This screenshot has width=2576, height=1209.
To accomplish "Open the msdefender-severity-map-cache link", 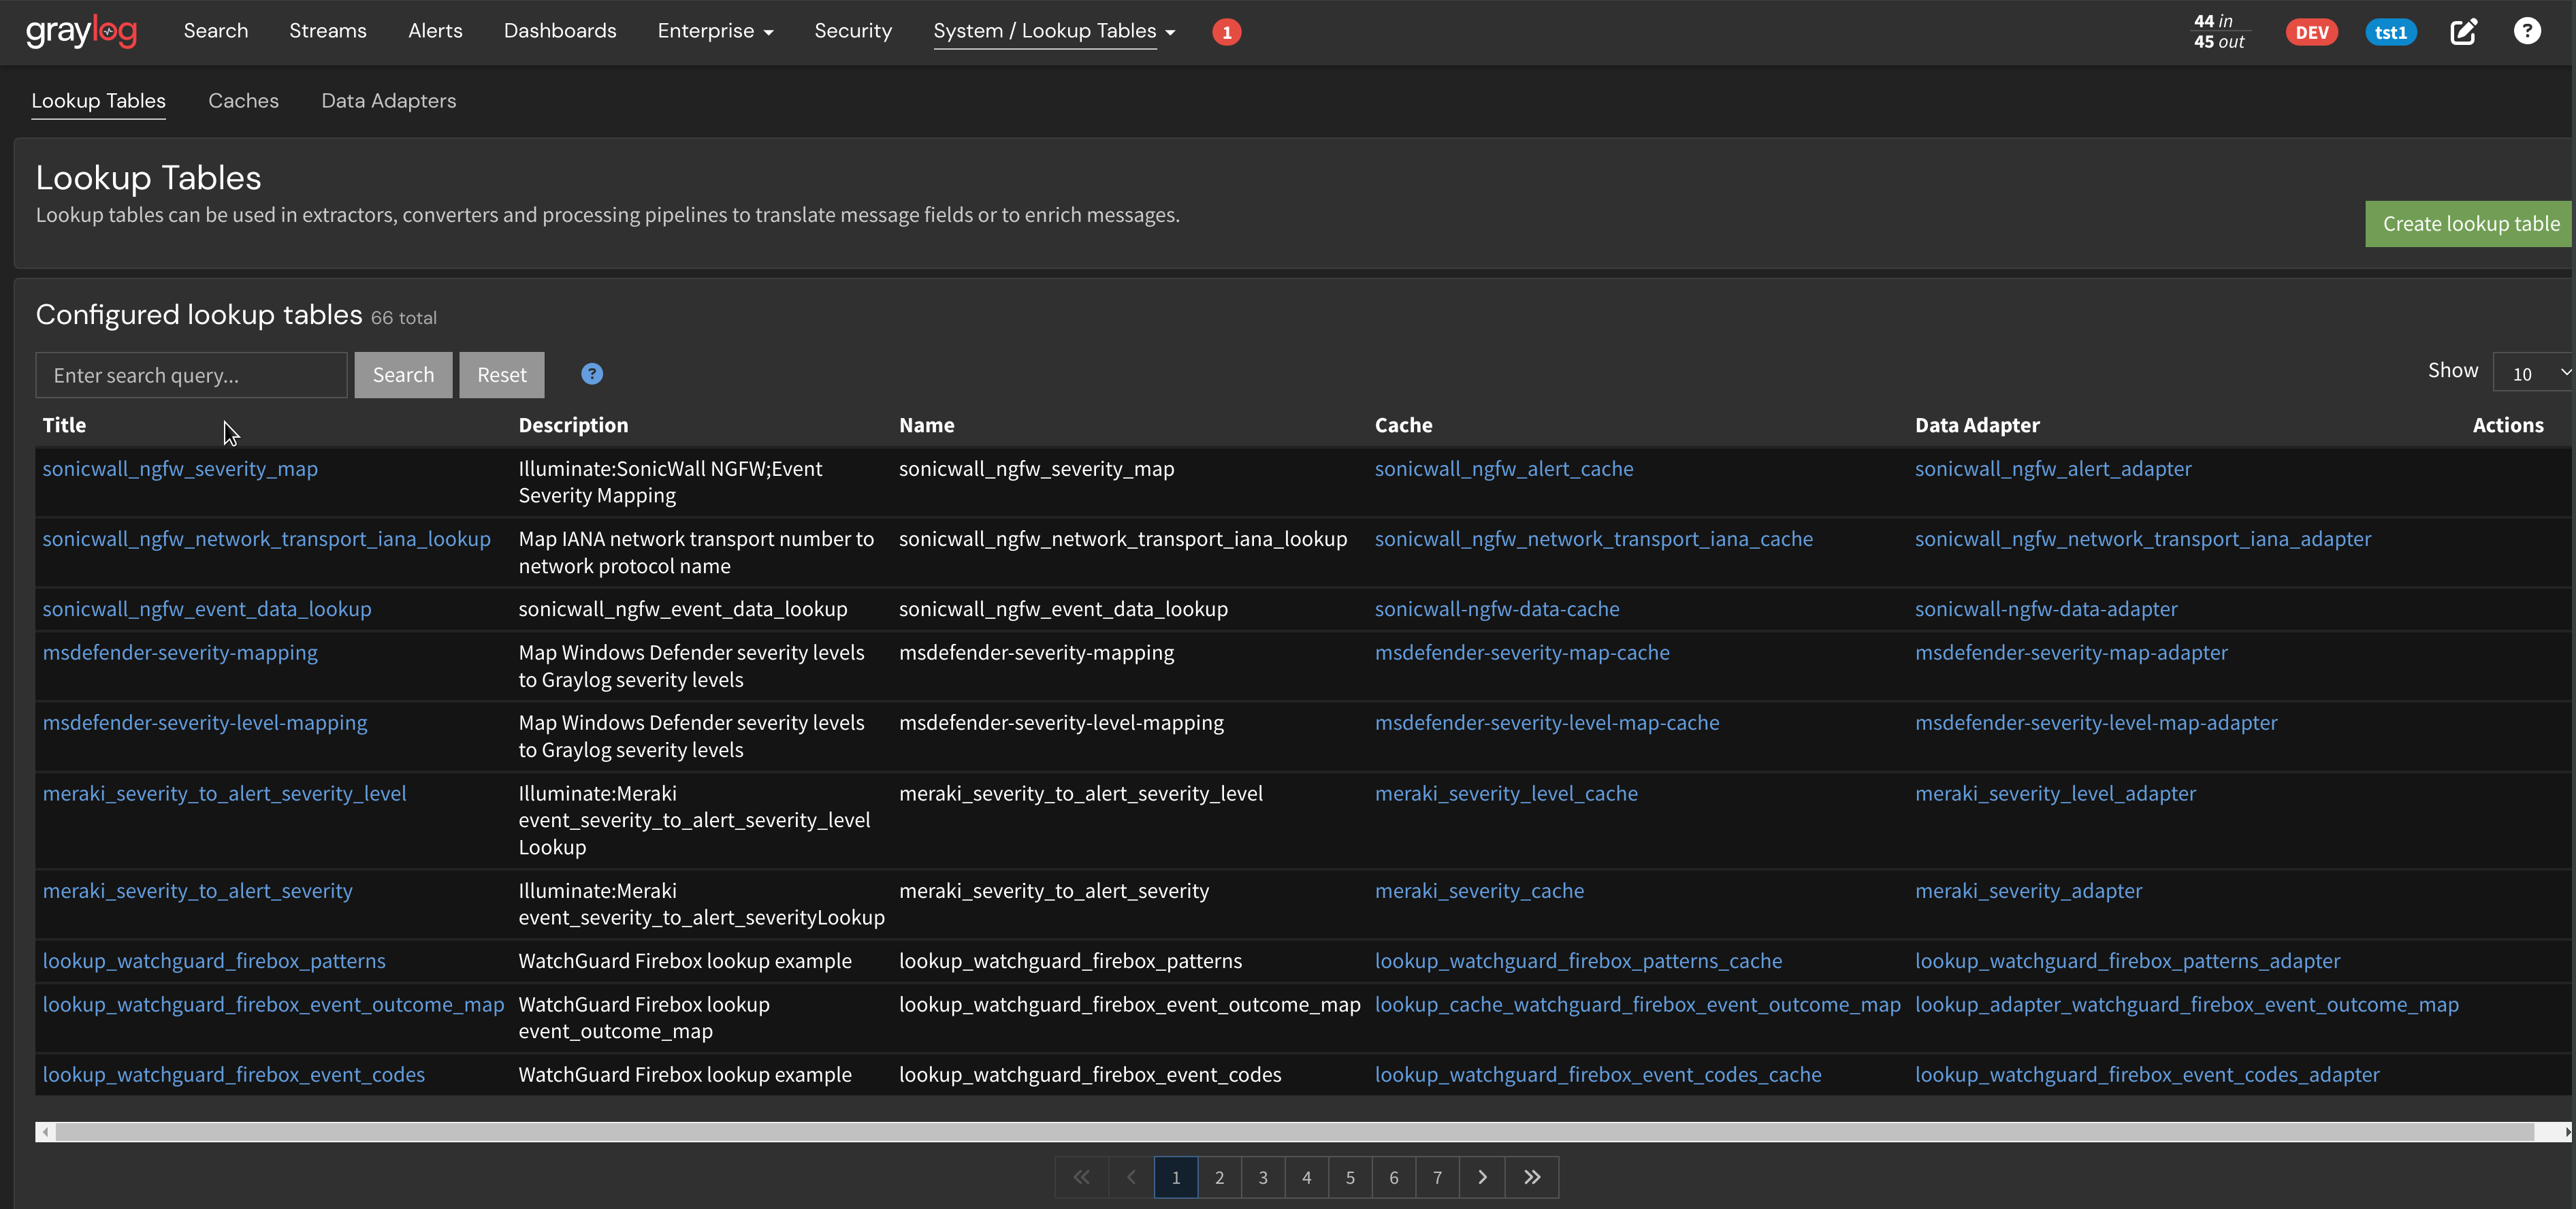I will [1522, 652].
